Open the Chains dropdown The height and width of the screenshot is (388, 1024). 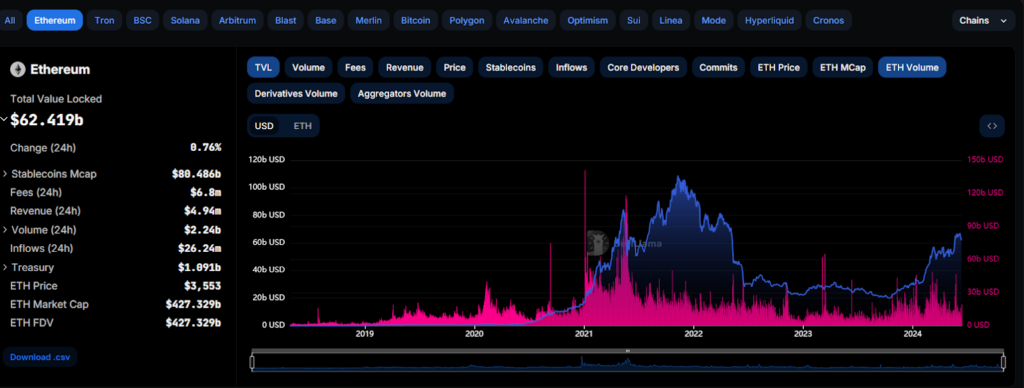pyautogui.click(x=984, y=20)
